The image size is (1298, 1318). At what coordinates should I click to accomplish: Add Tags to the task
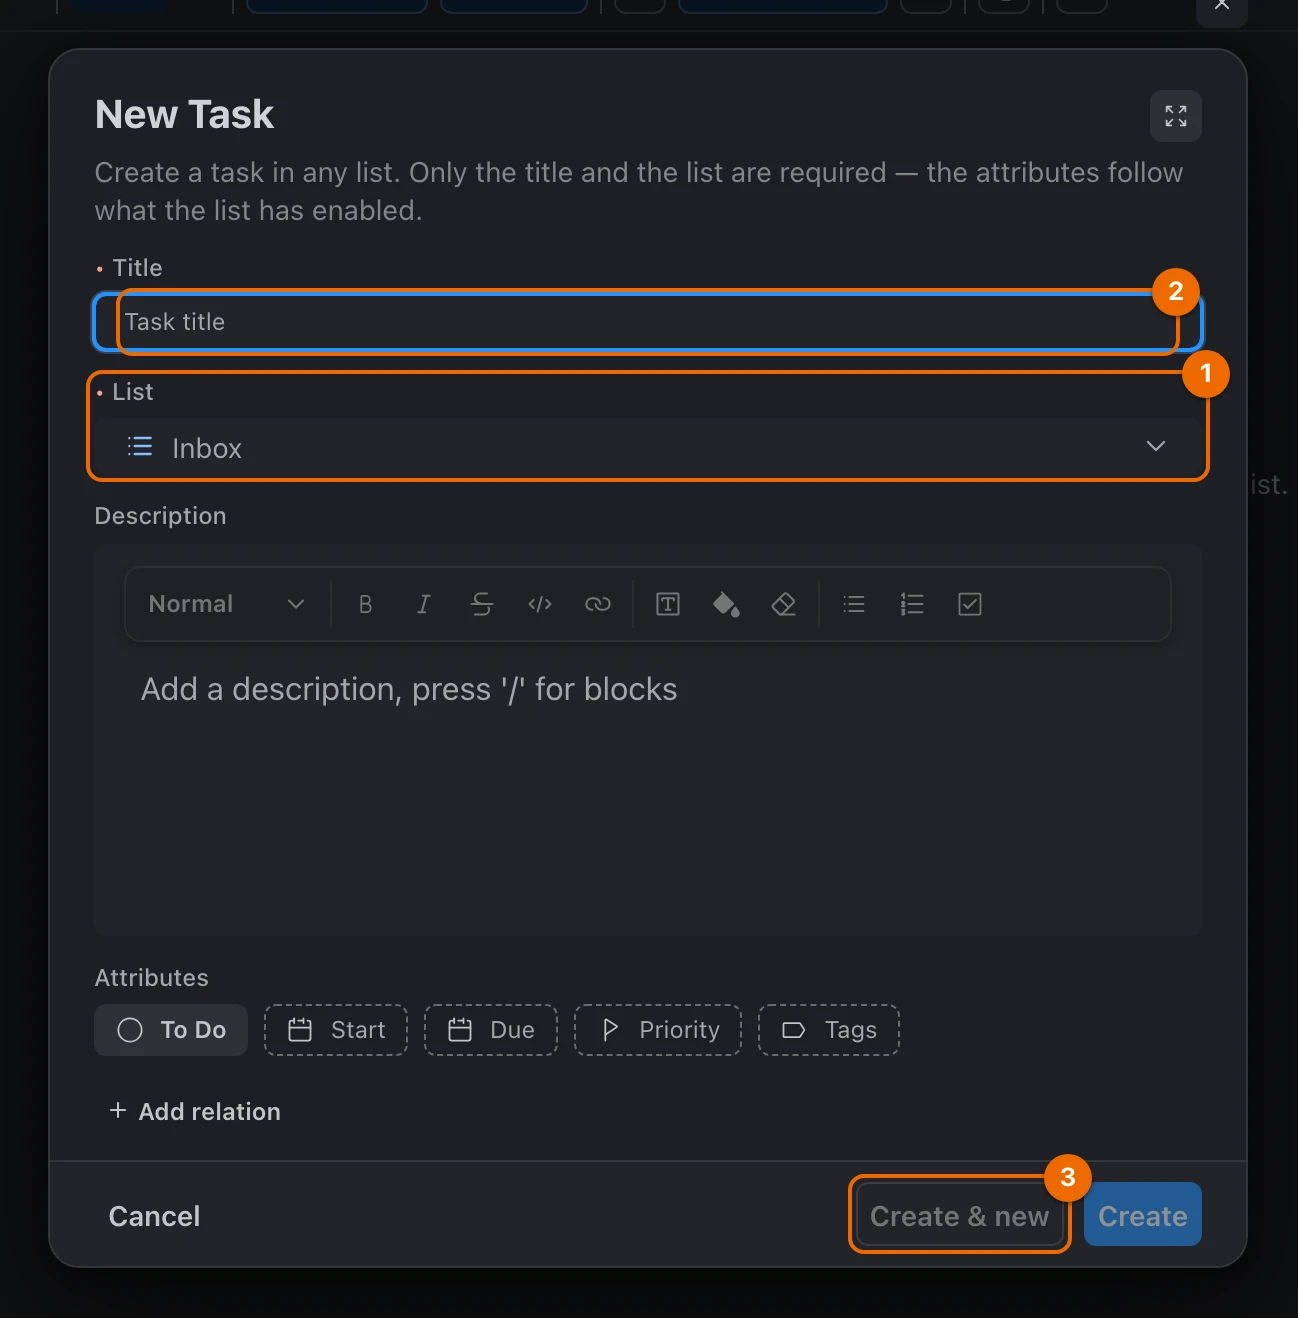point(829,1030)
